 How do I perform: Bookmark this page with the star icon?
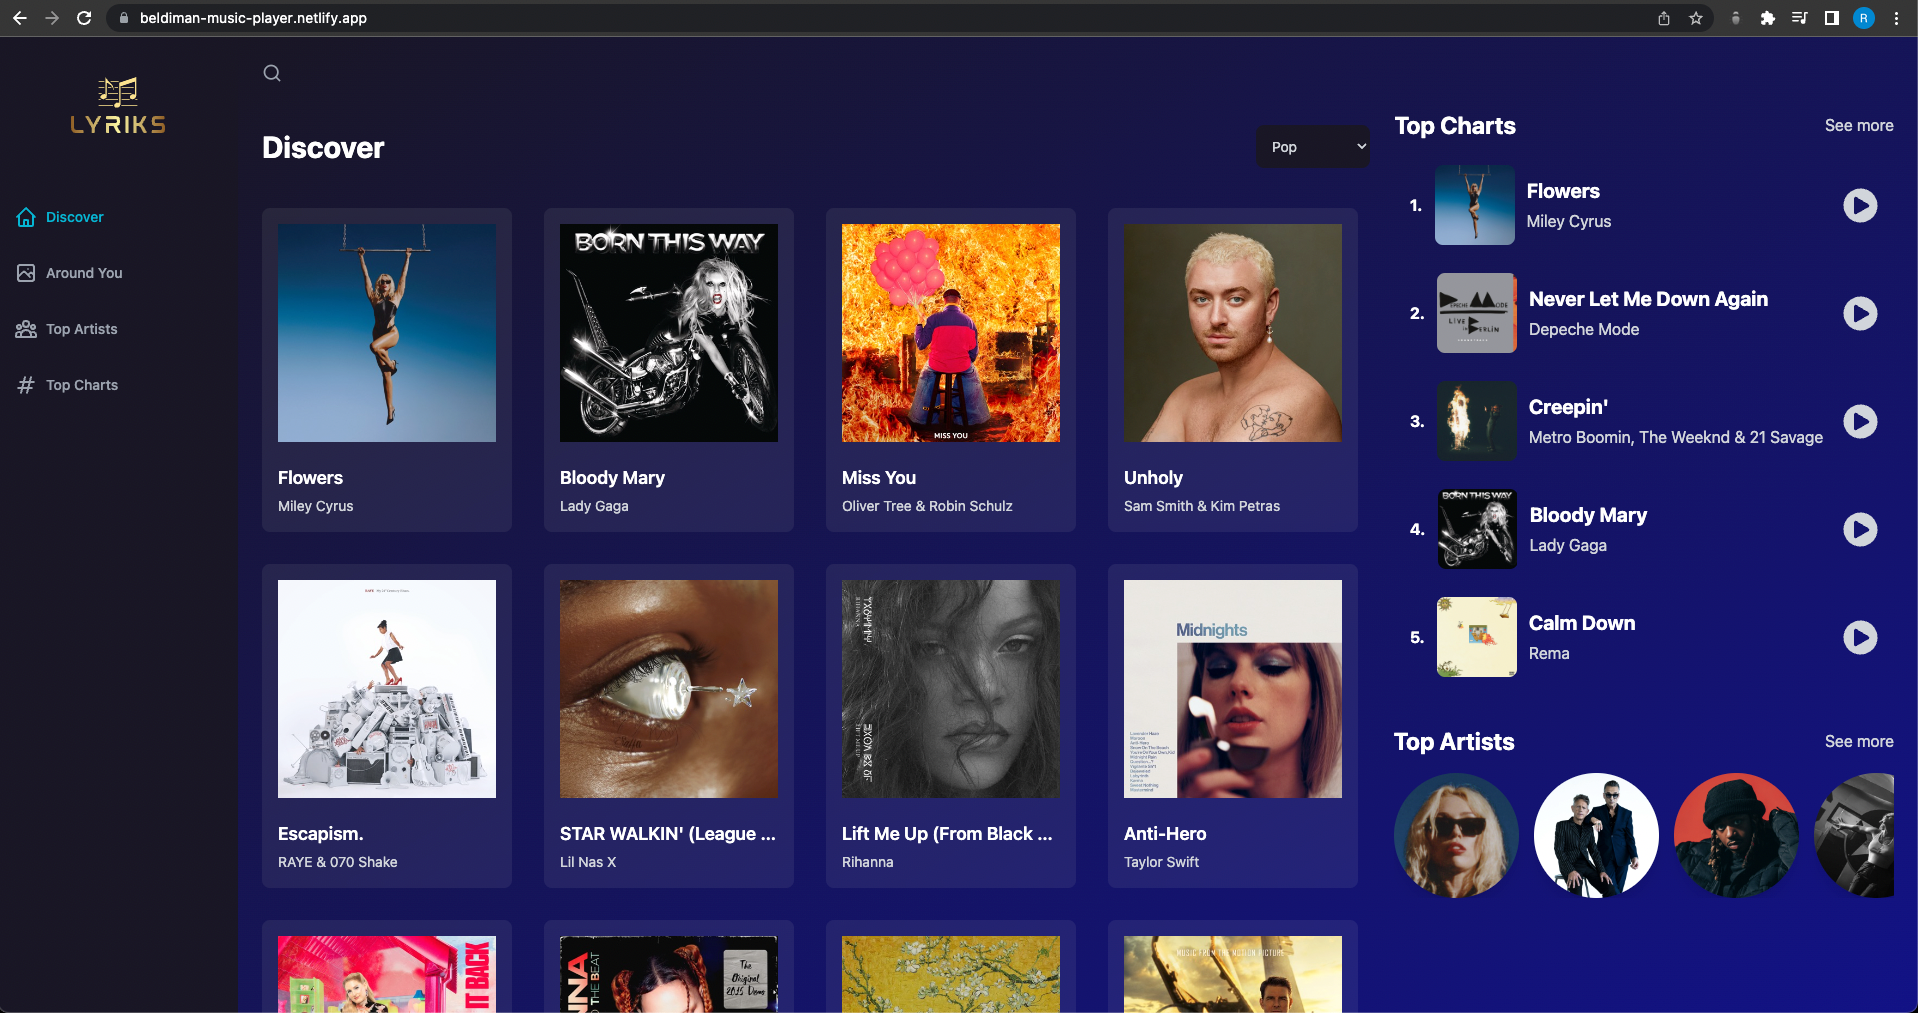pos(1696,18)
